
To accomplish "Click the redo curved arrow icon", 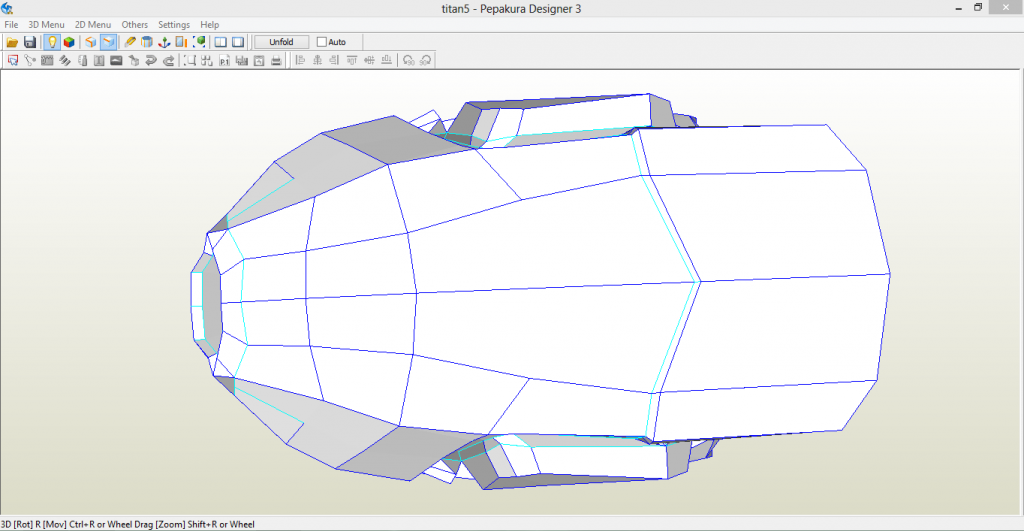I will [x=168, y=60].
